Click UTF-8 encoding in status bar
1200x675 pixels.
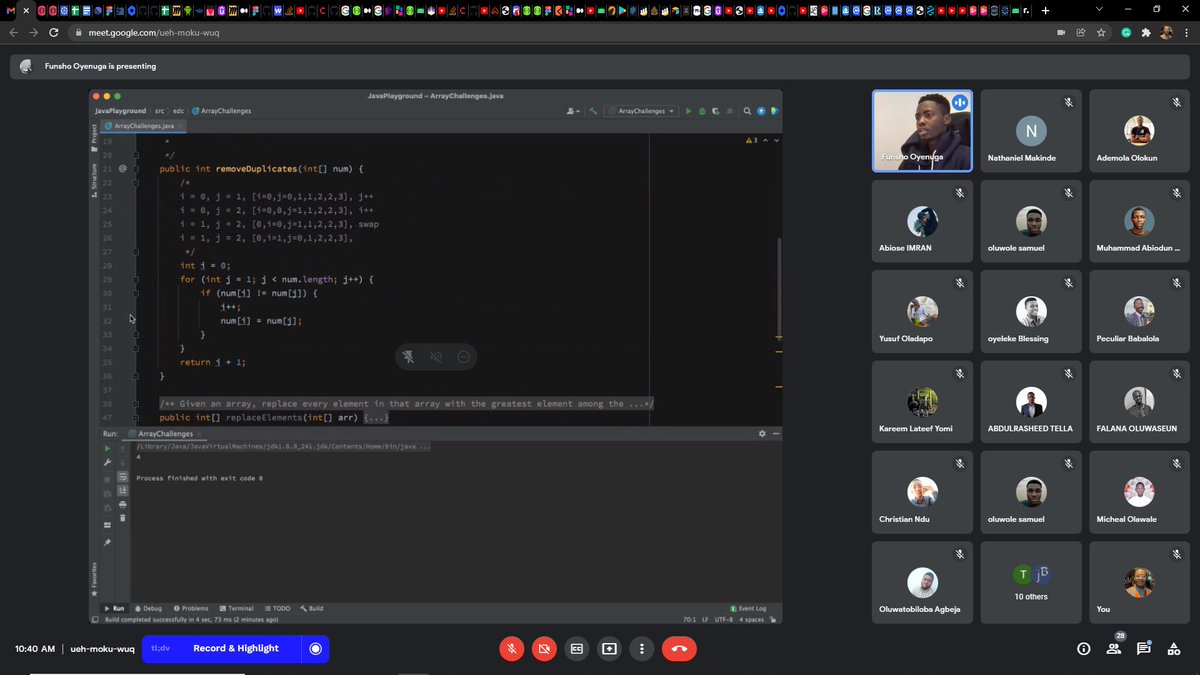[x=723, y=619]
